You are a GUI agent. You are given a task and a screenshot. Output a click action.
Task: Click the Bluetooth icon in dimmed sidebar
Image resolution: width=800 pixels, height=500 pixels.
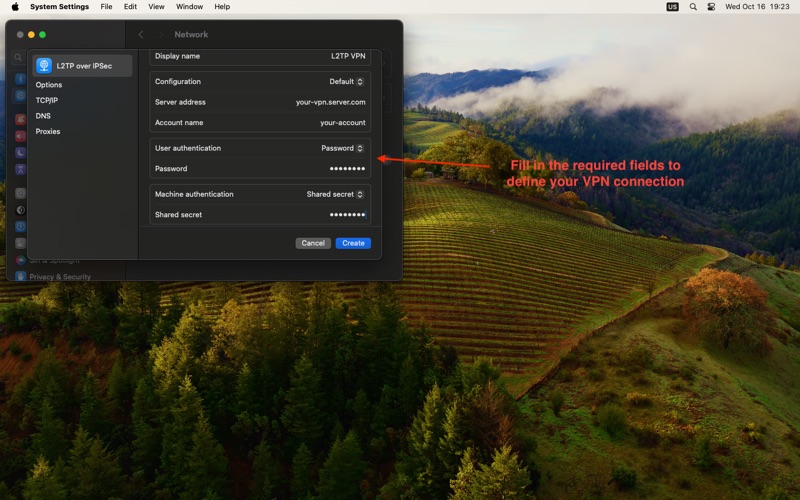[x=20, y=79]
